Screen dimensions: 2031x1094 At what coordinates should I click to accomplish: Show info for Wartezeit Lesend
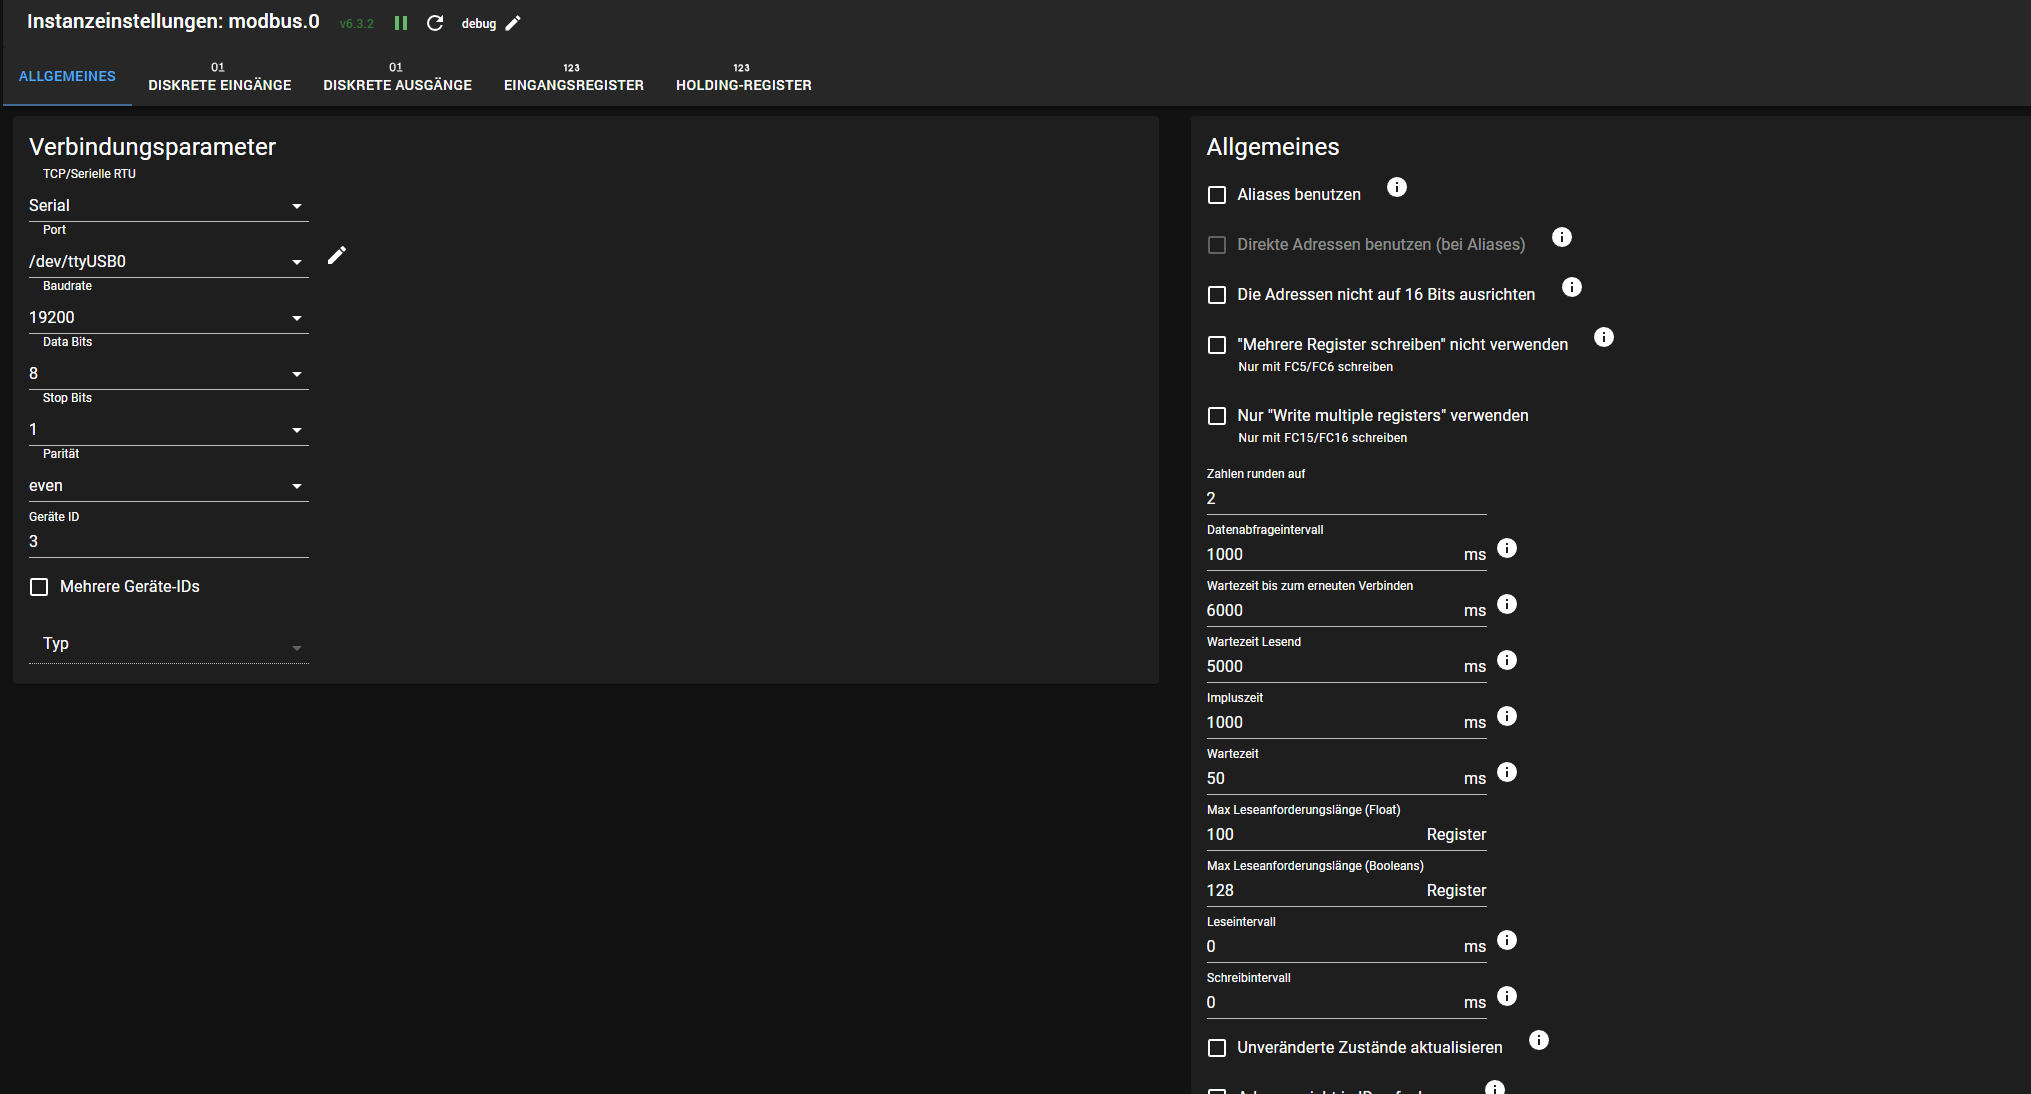pyautogui.click(x=1507, y=660)
